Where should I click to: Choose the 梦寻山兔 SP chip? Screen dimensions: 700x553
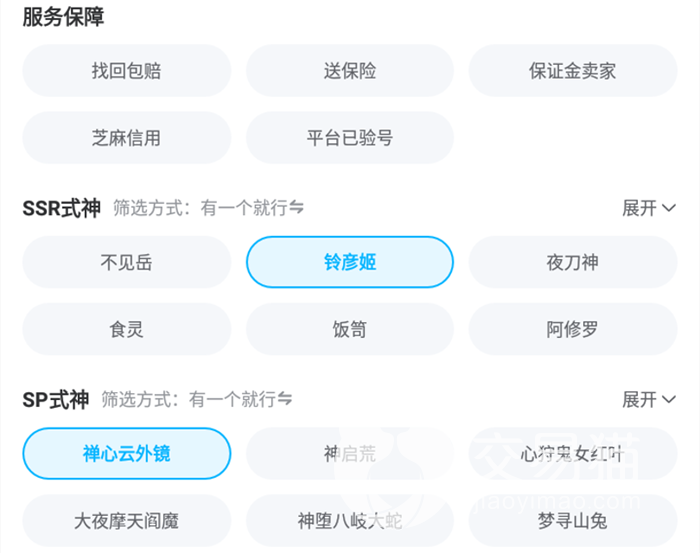point(573,521)
